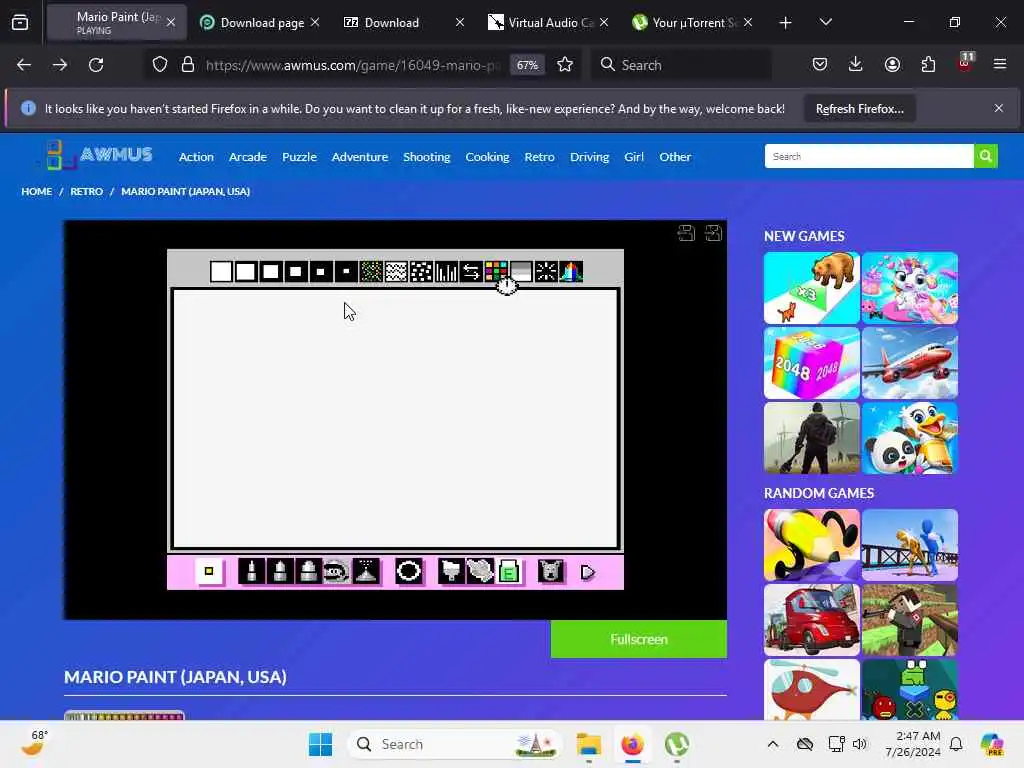Toggle bookmark star for this page
This screenshot has width=1024, height=768.
[565, 65]
